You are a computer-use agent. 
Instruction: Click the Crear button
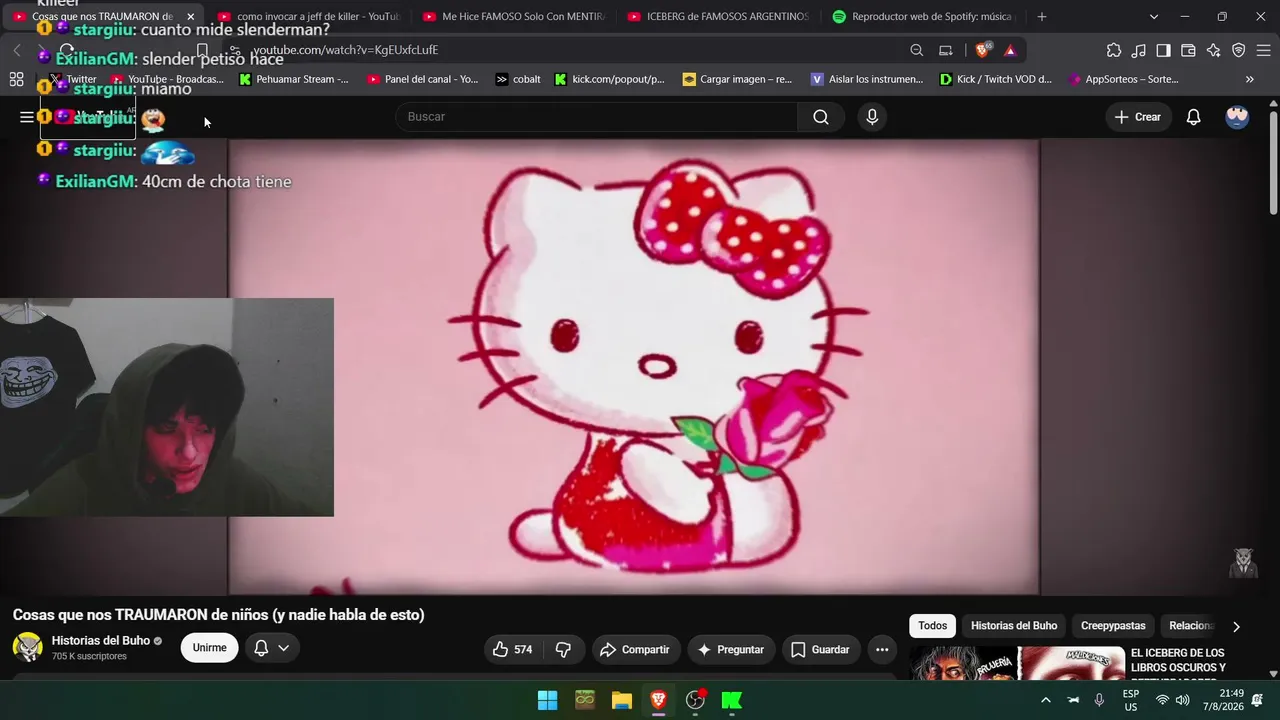(1138, 117)
